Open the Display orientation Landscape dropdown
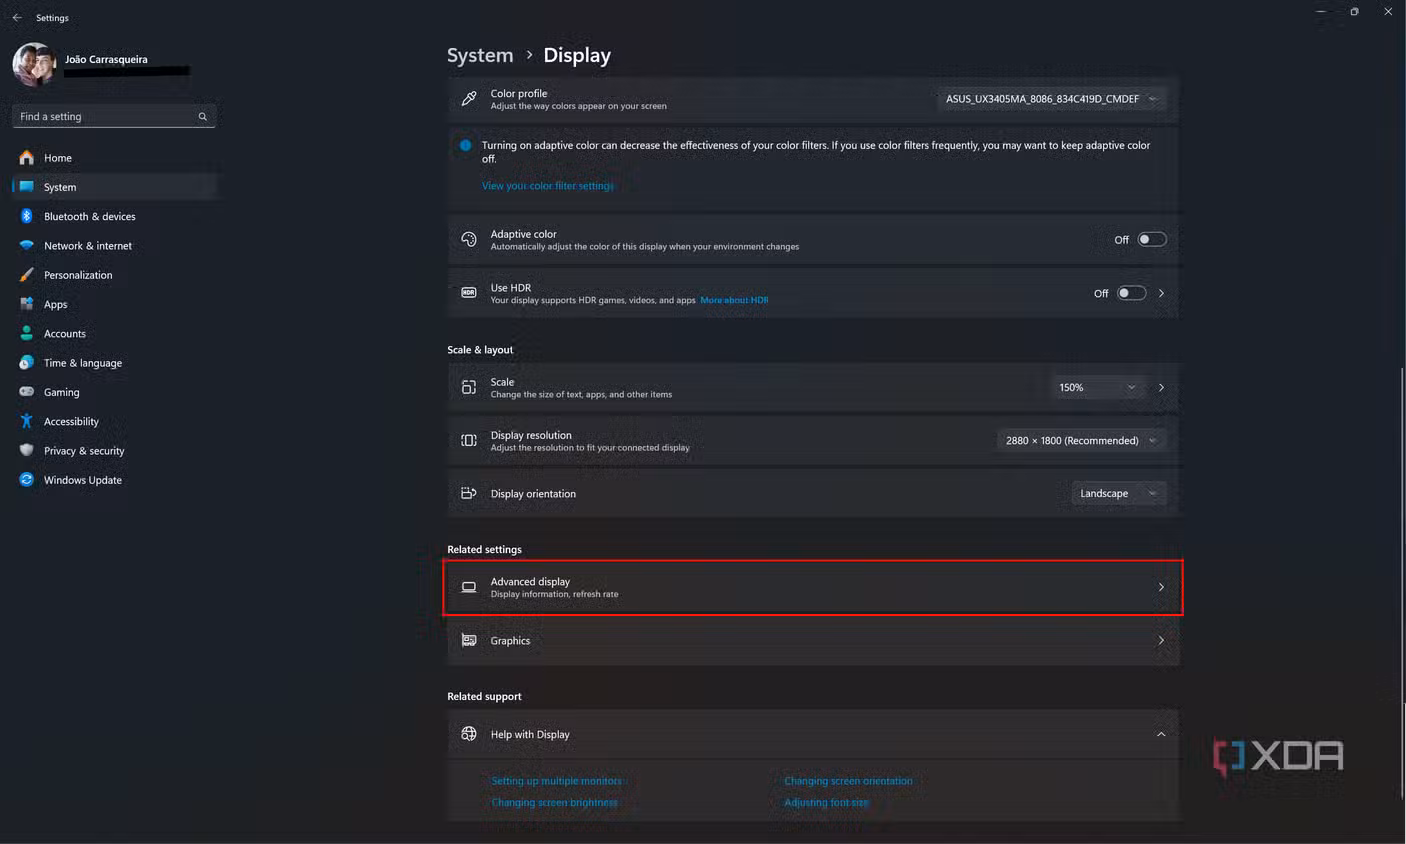Screen dimensions: 1406x844 (1118, 493)
